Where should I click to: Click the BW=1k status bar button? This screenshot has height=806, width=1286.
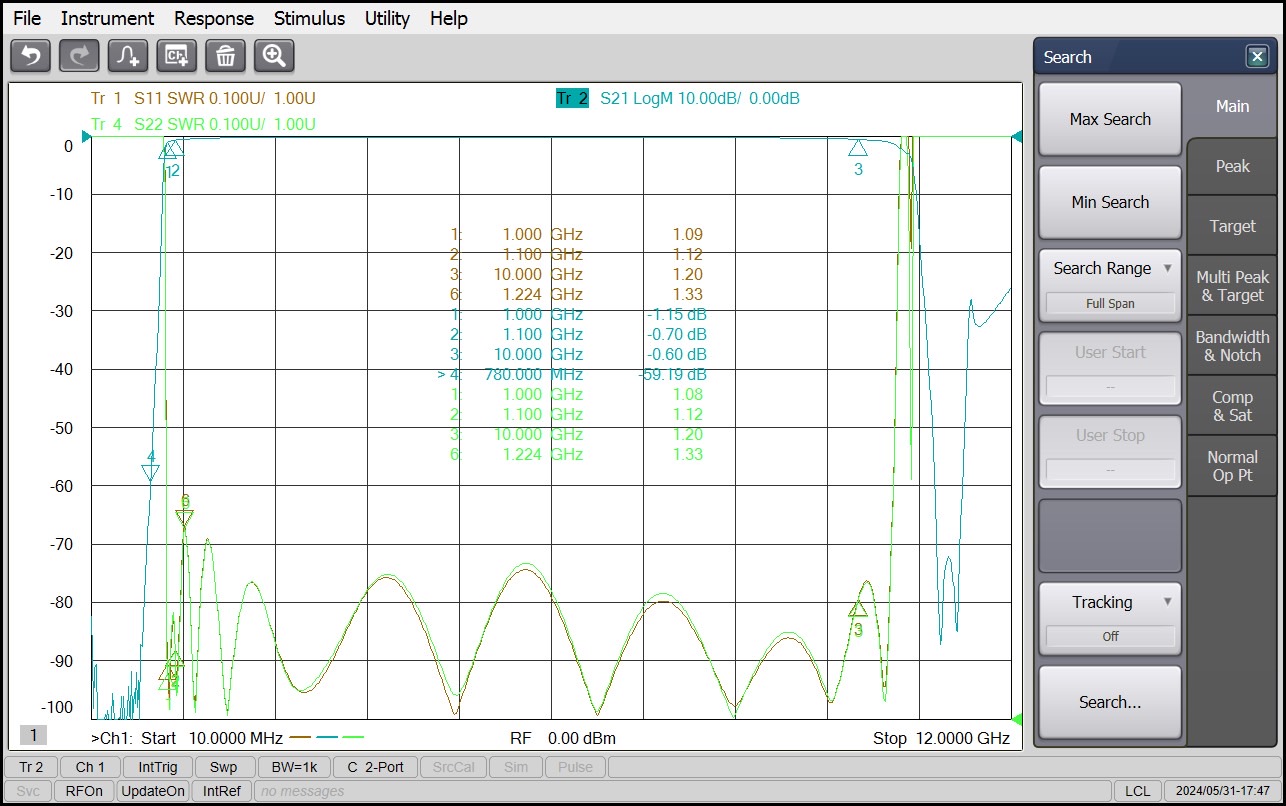click(294, 767)
